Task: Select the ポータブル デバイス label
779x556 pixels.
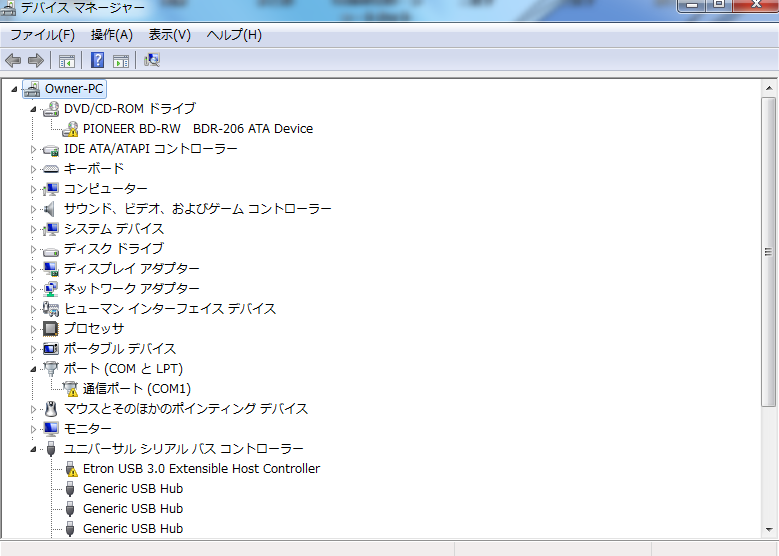Action: coord(120,349)
